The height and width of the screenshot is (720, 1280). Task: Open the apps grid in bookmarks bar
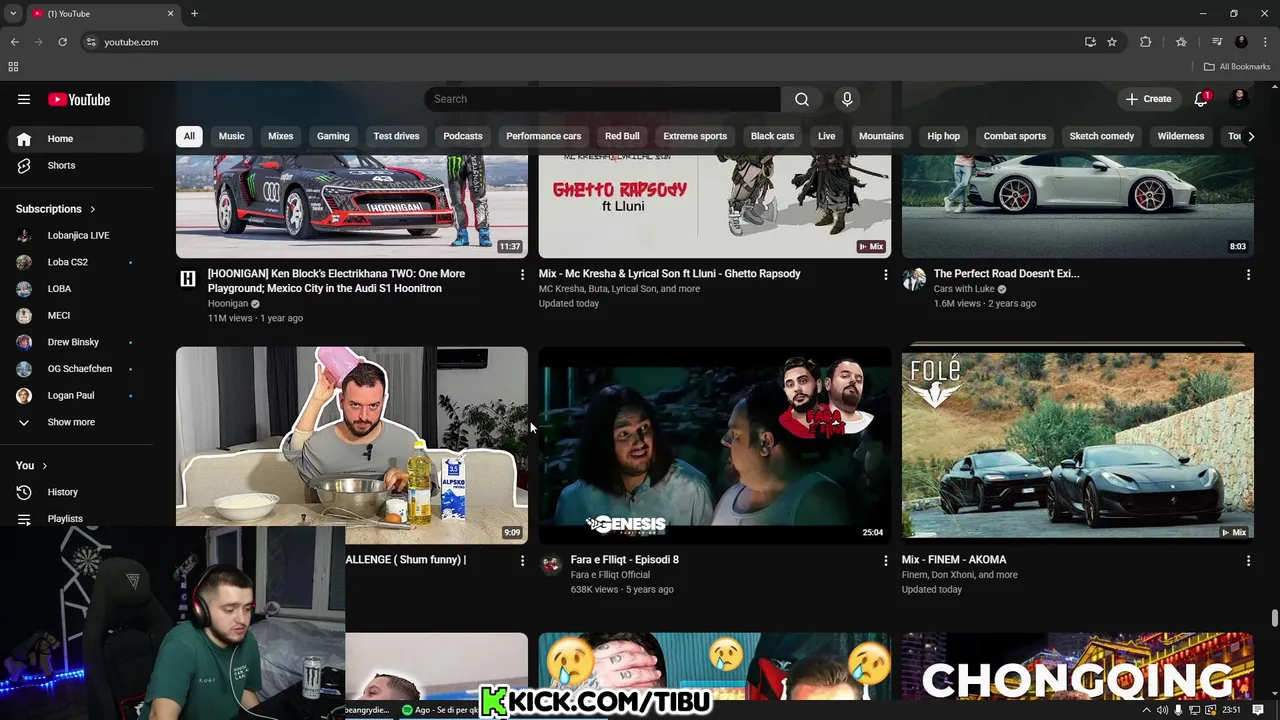(13, 67)
